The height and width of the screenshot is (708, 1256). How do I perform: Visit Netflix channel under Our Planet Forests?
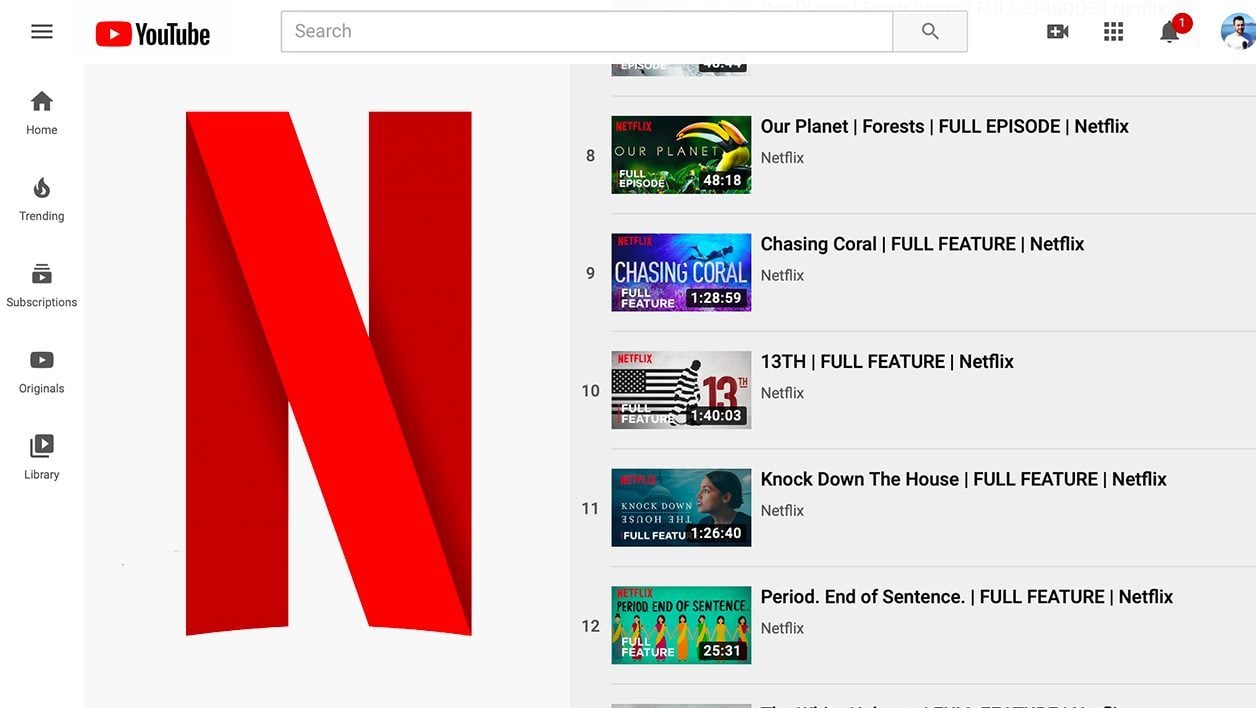coord(782,158)
